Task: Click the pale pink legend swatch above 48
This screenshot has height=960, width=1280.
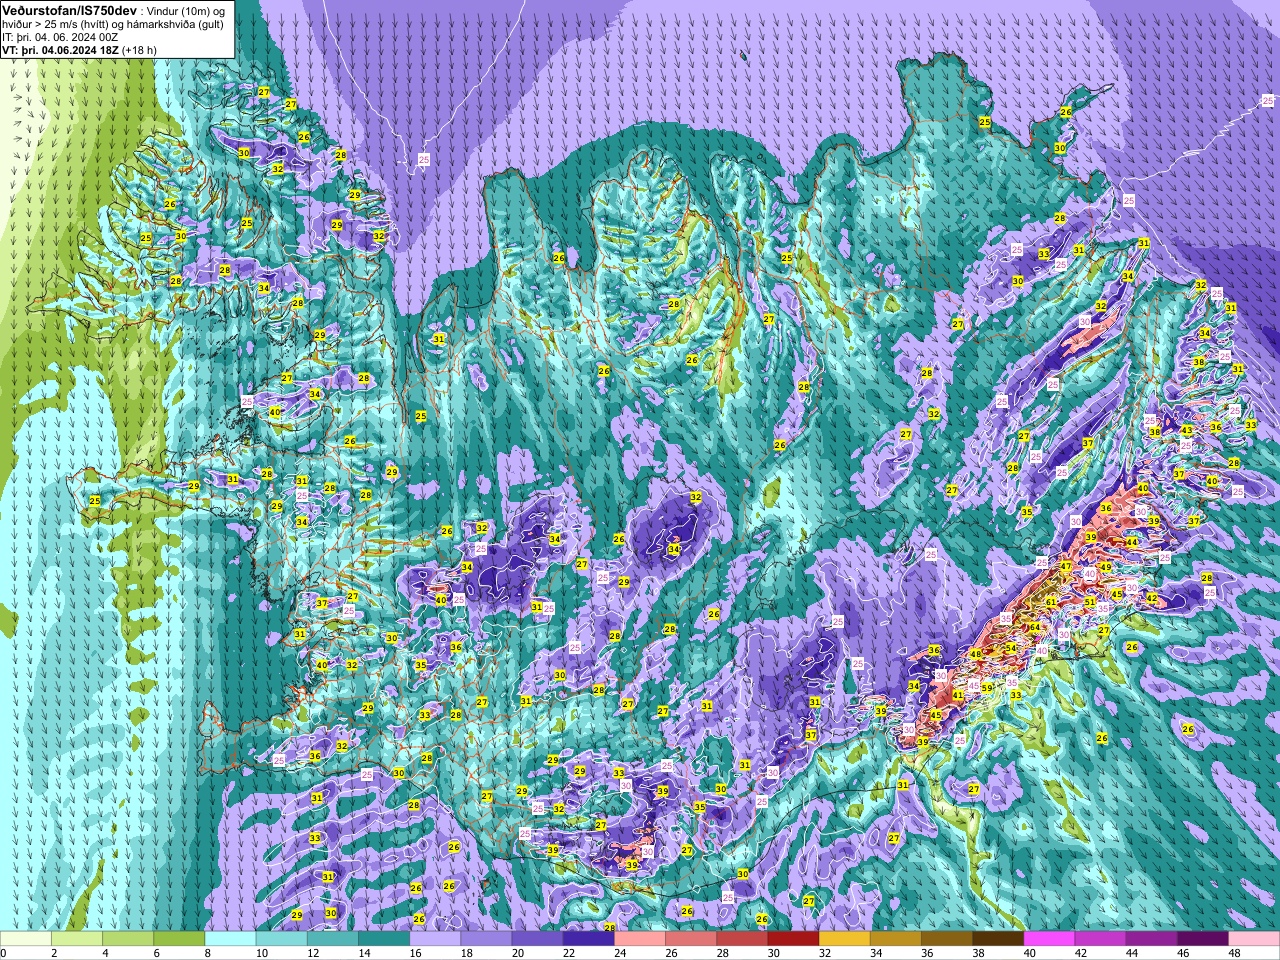Action: [1253, 938]
